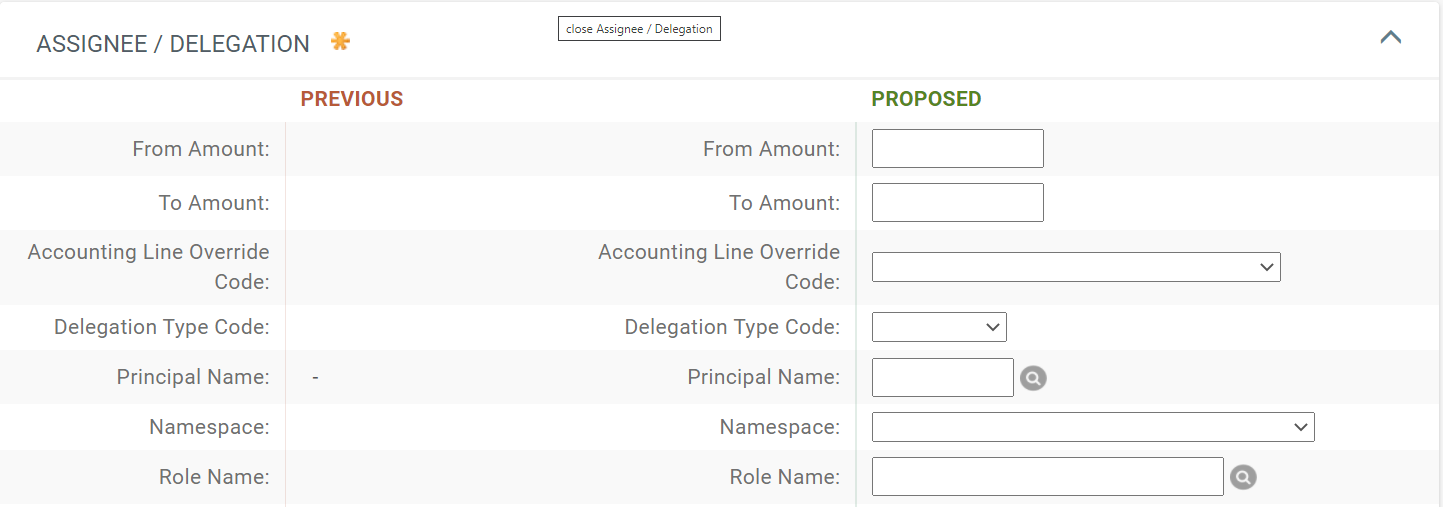Click the 'close Assignee / Delegation' tooltip
Viewport: 1443px width, 507px height.
(639, 29)
